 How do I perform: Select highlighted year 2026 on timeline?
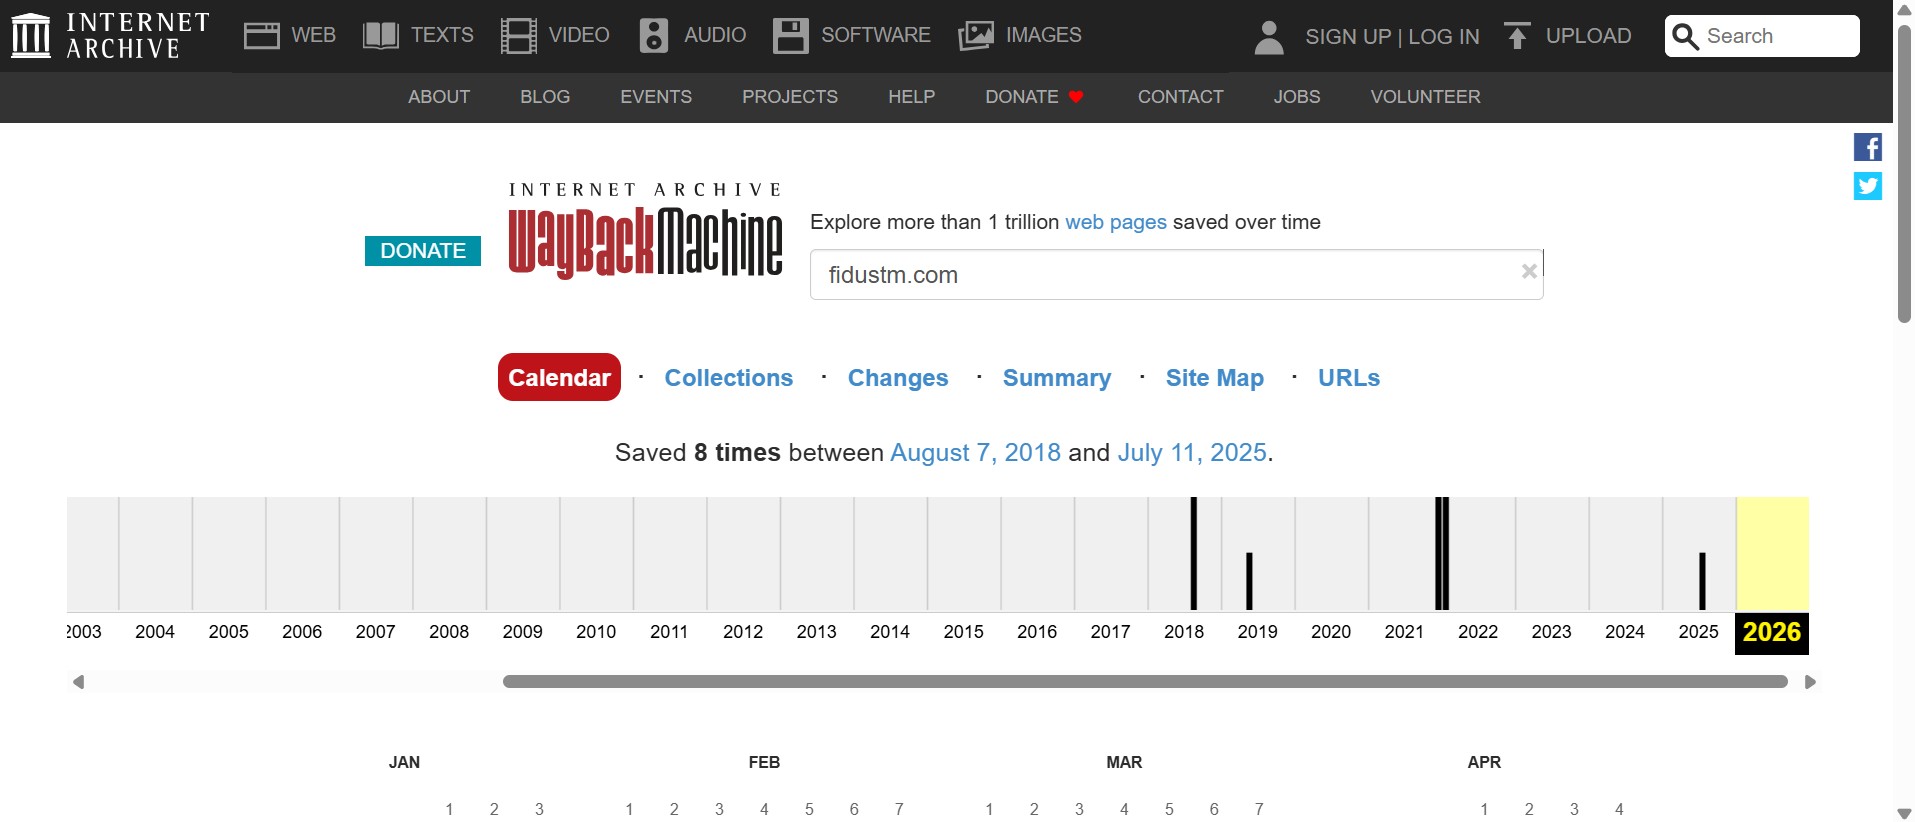[x=1772, y=633]
